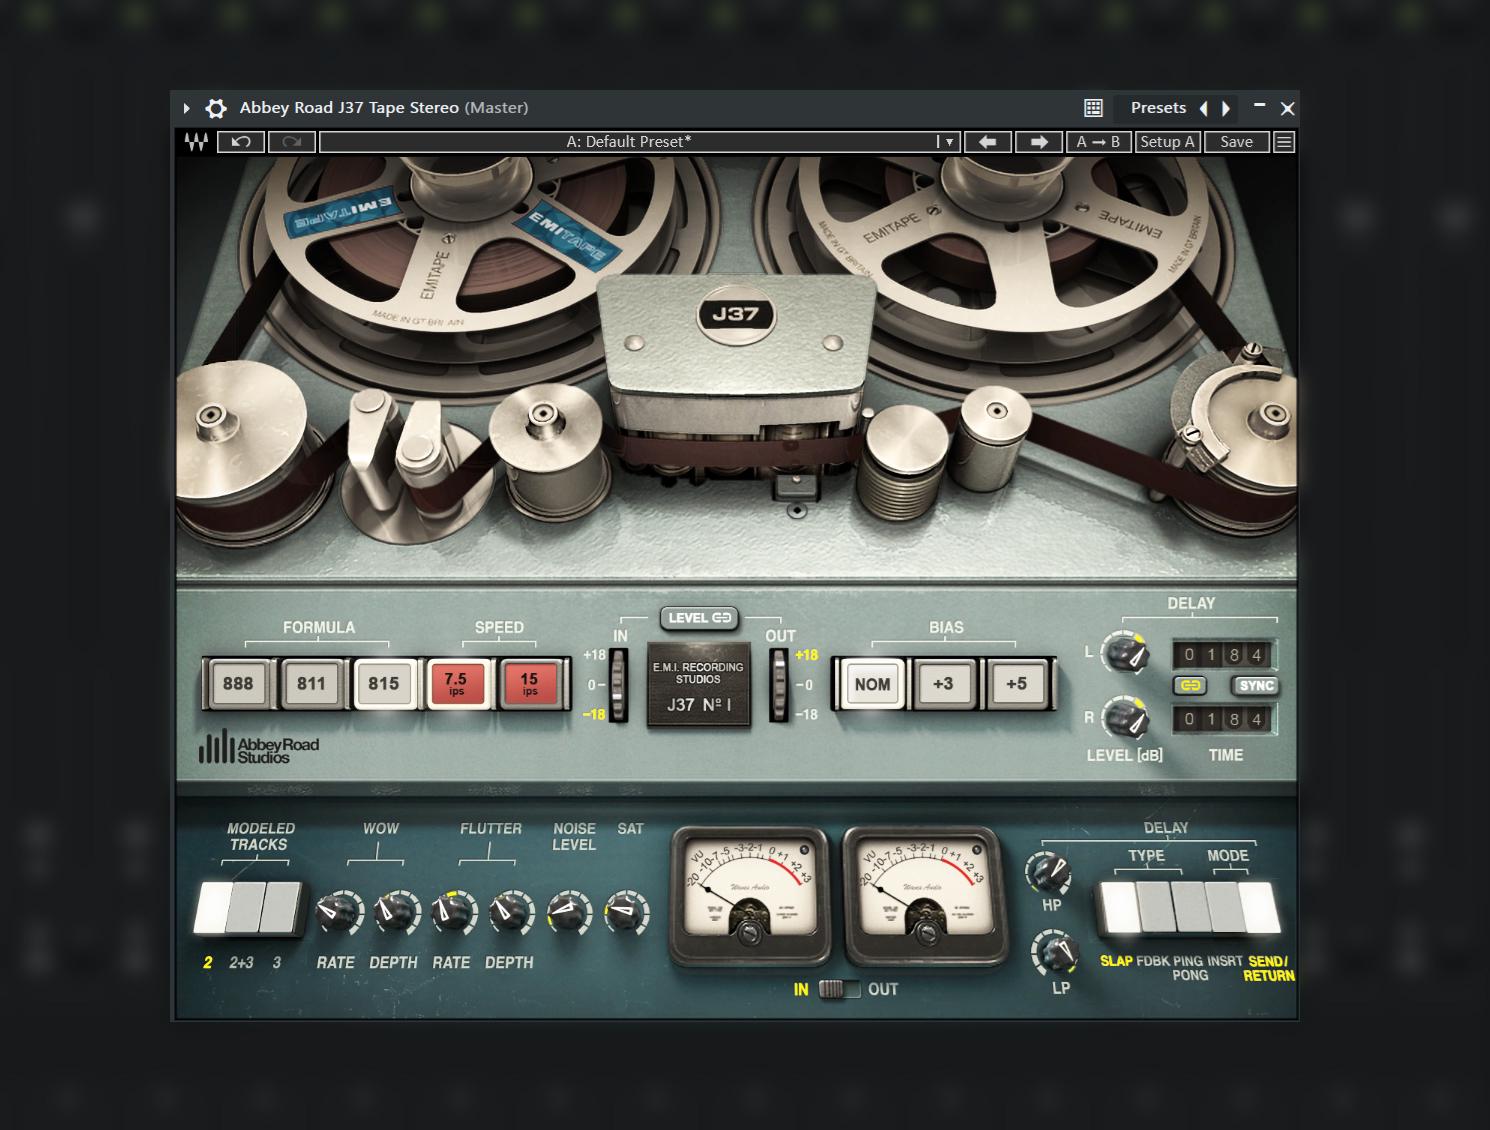Select +5 bias setting
The width and height of the screenshot is (1490, 1130).
(x=1017, y=684)
